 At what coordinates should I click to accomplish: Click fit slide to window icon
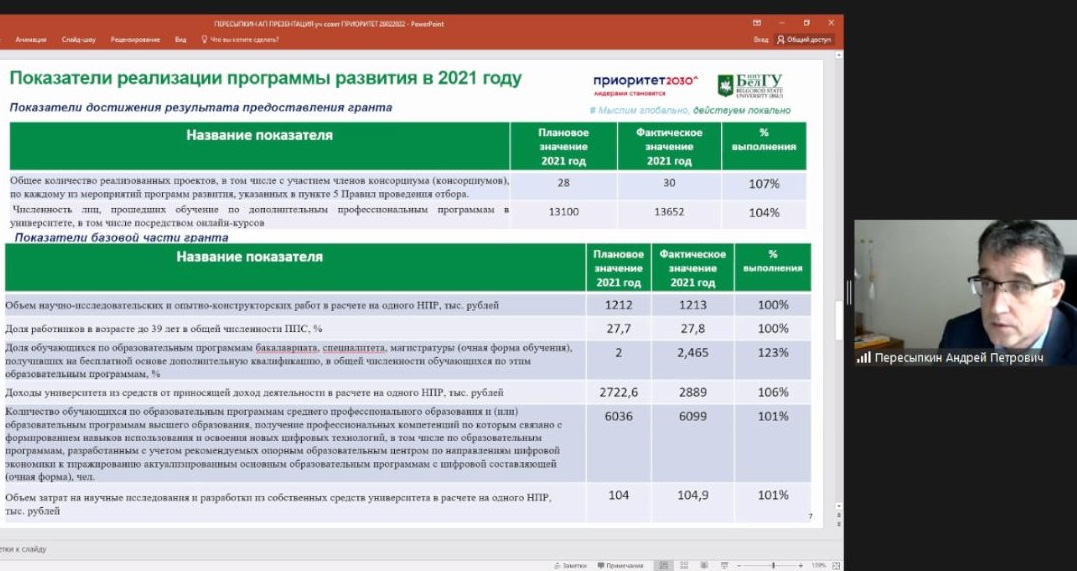[x=836, y=565]
